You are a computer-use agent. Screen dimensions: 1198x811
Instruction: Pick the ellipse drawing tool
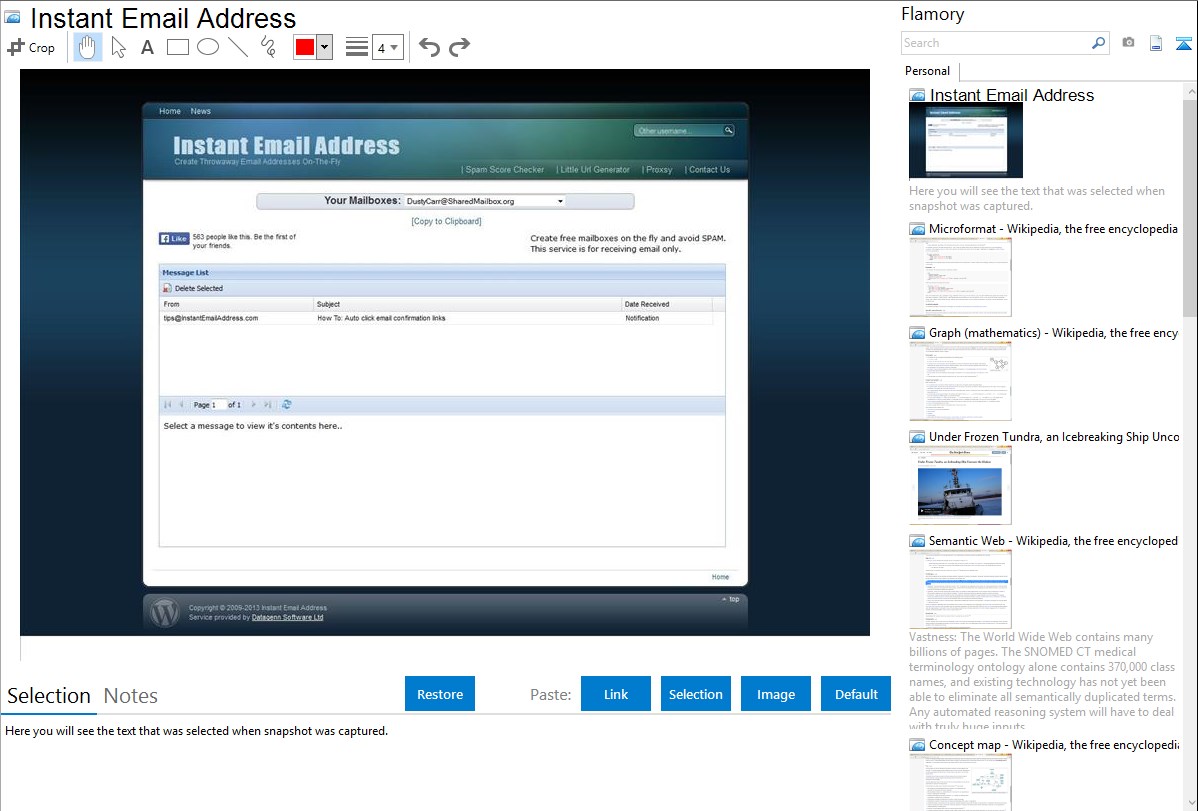point(208,47)
